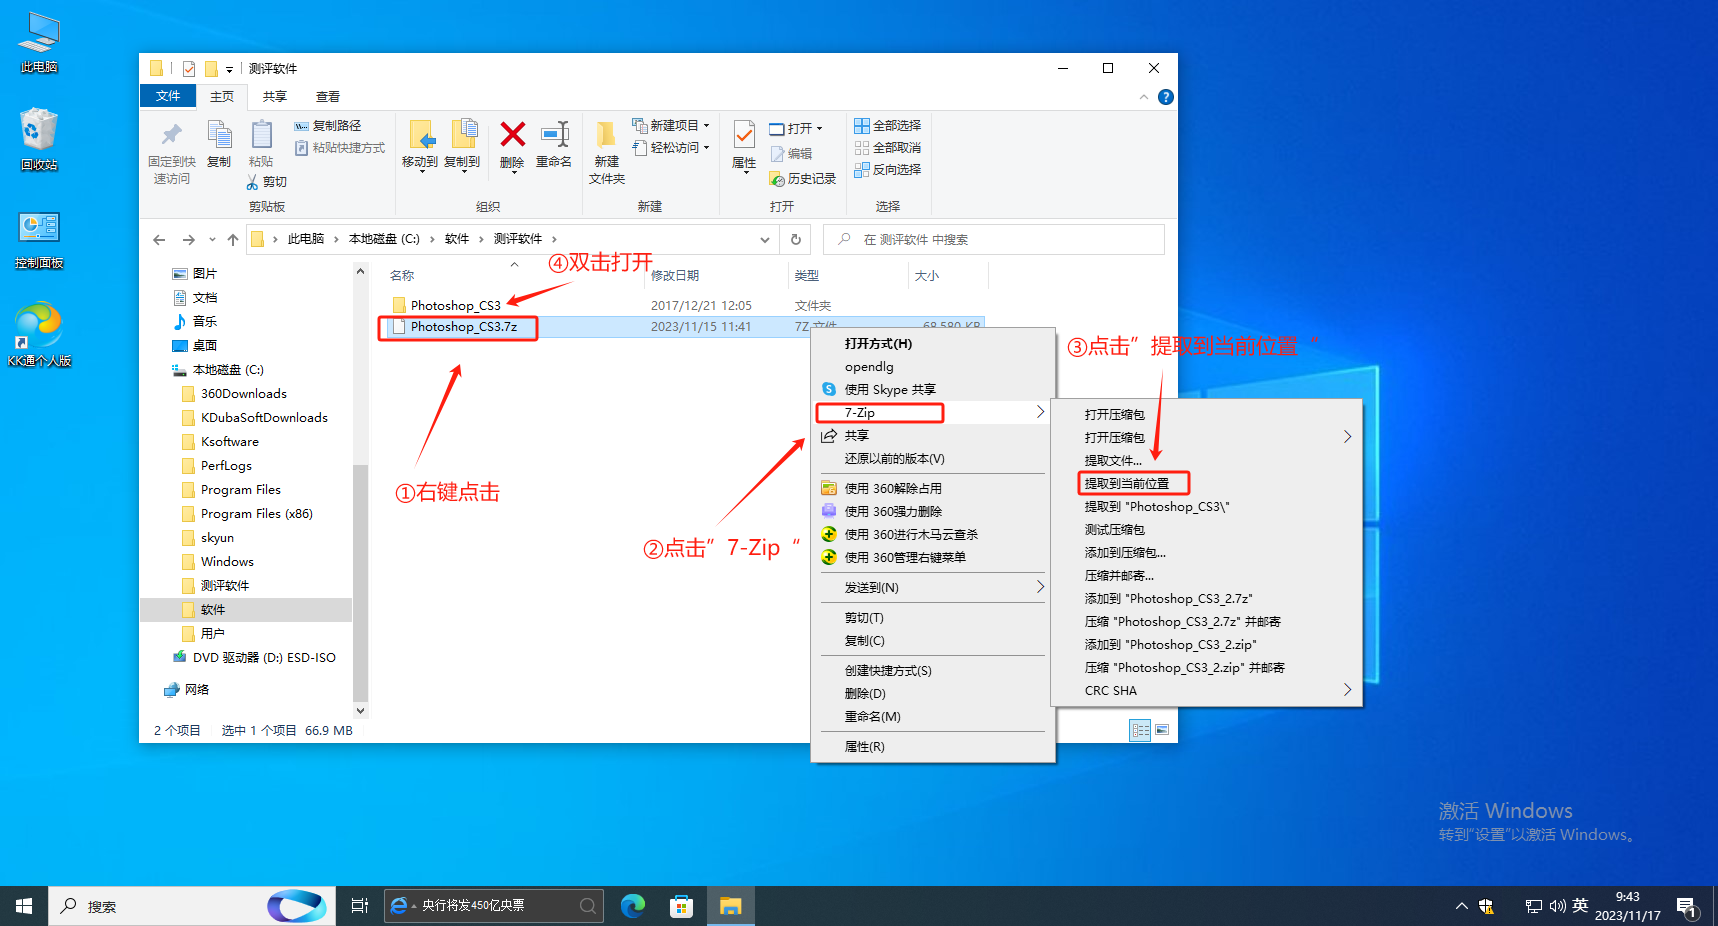
Task: Select Network in navigation pane
Action: (x=197, y=690)
